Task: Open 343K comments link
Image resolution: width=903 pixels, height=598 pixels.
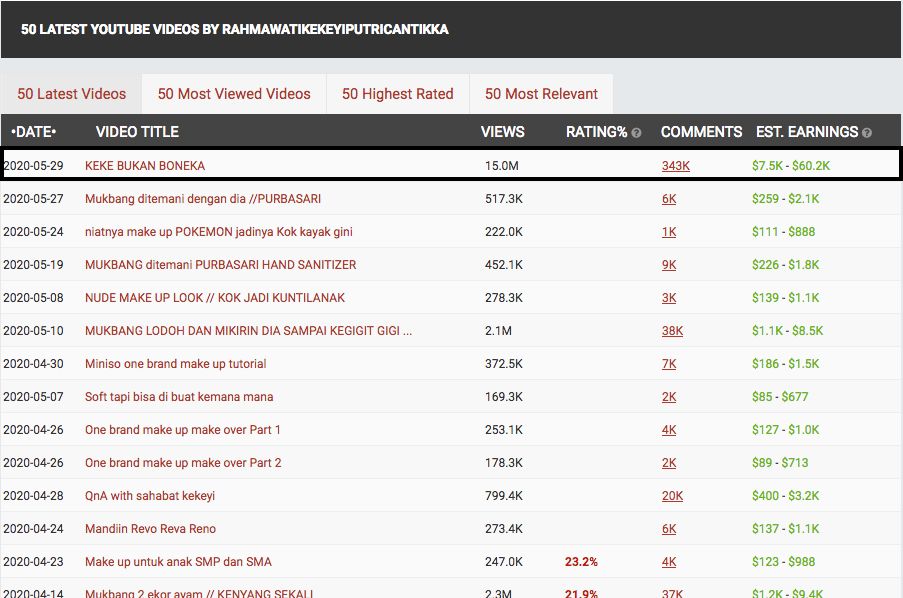Action: tap(675, 166)
